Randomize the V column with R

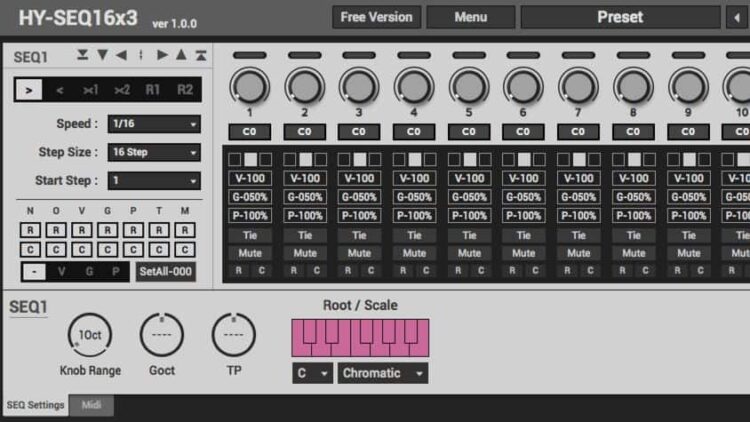[x=82, y=230]
